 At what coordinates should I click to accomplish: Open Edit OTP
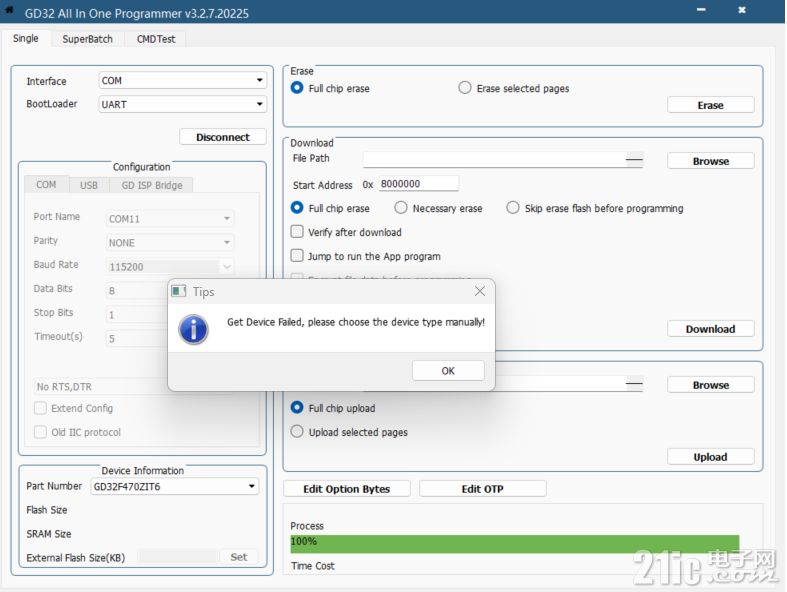482,489
